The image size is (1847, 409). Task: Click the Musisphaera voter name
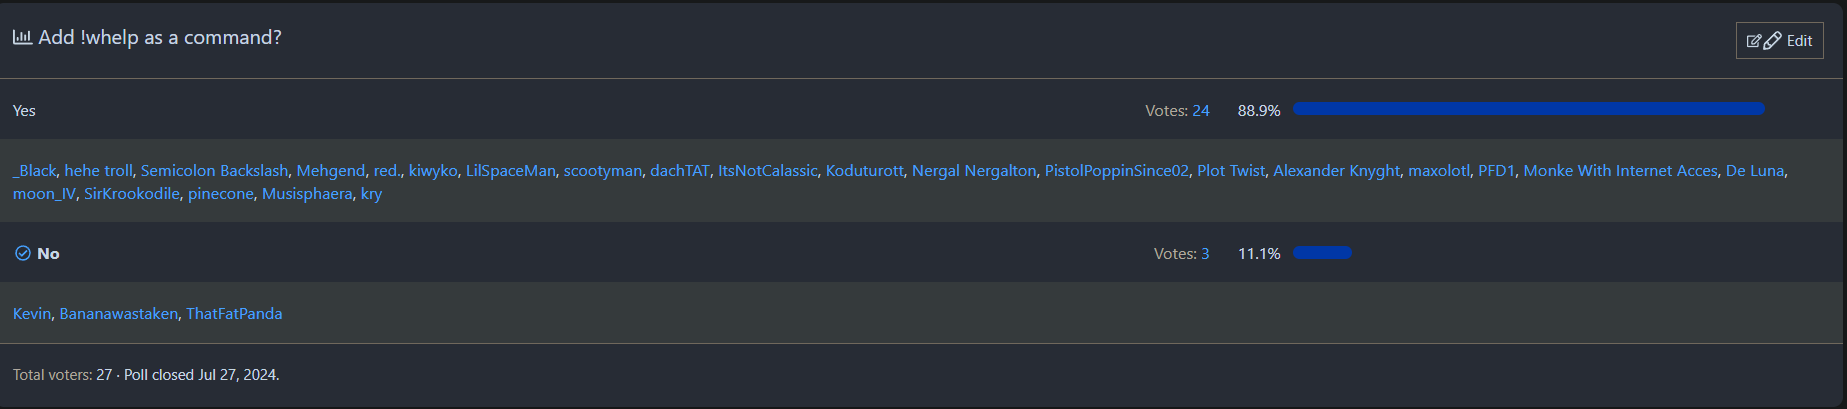pyautogui.click(x=307, y=194)
